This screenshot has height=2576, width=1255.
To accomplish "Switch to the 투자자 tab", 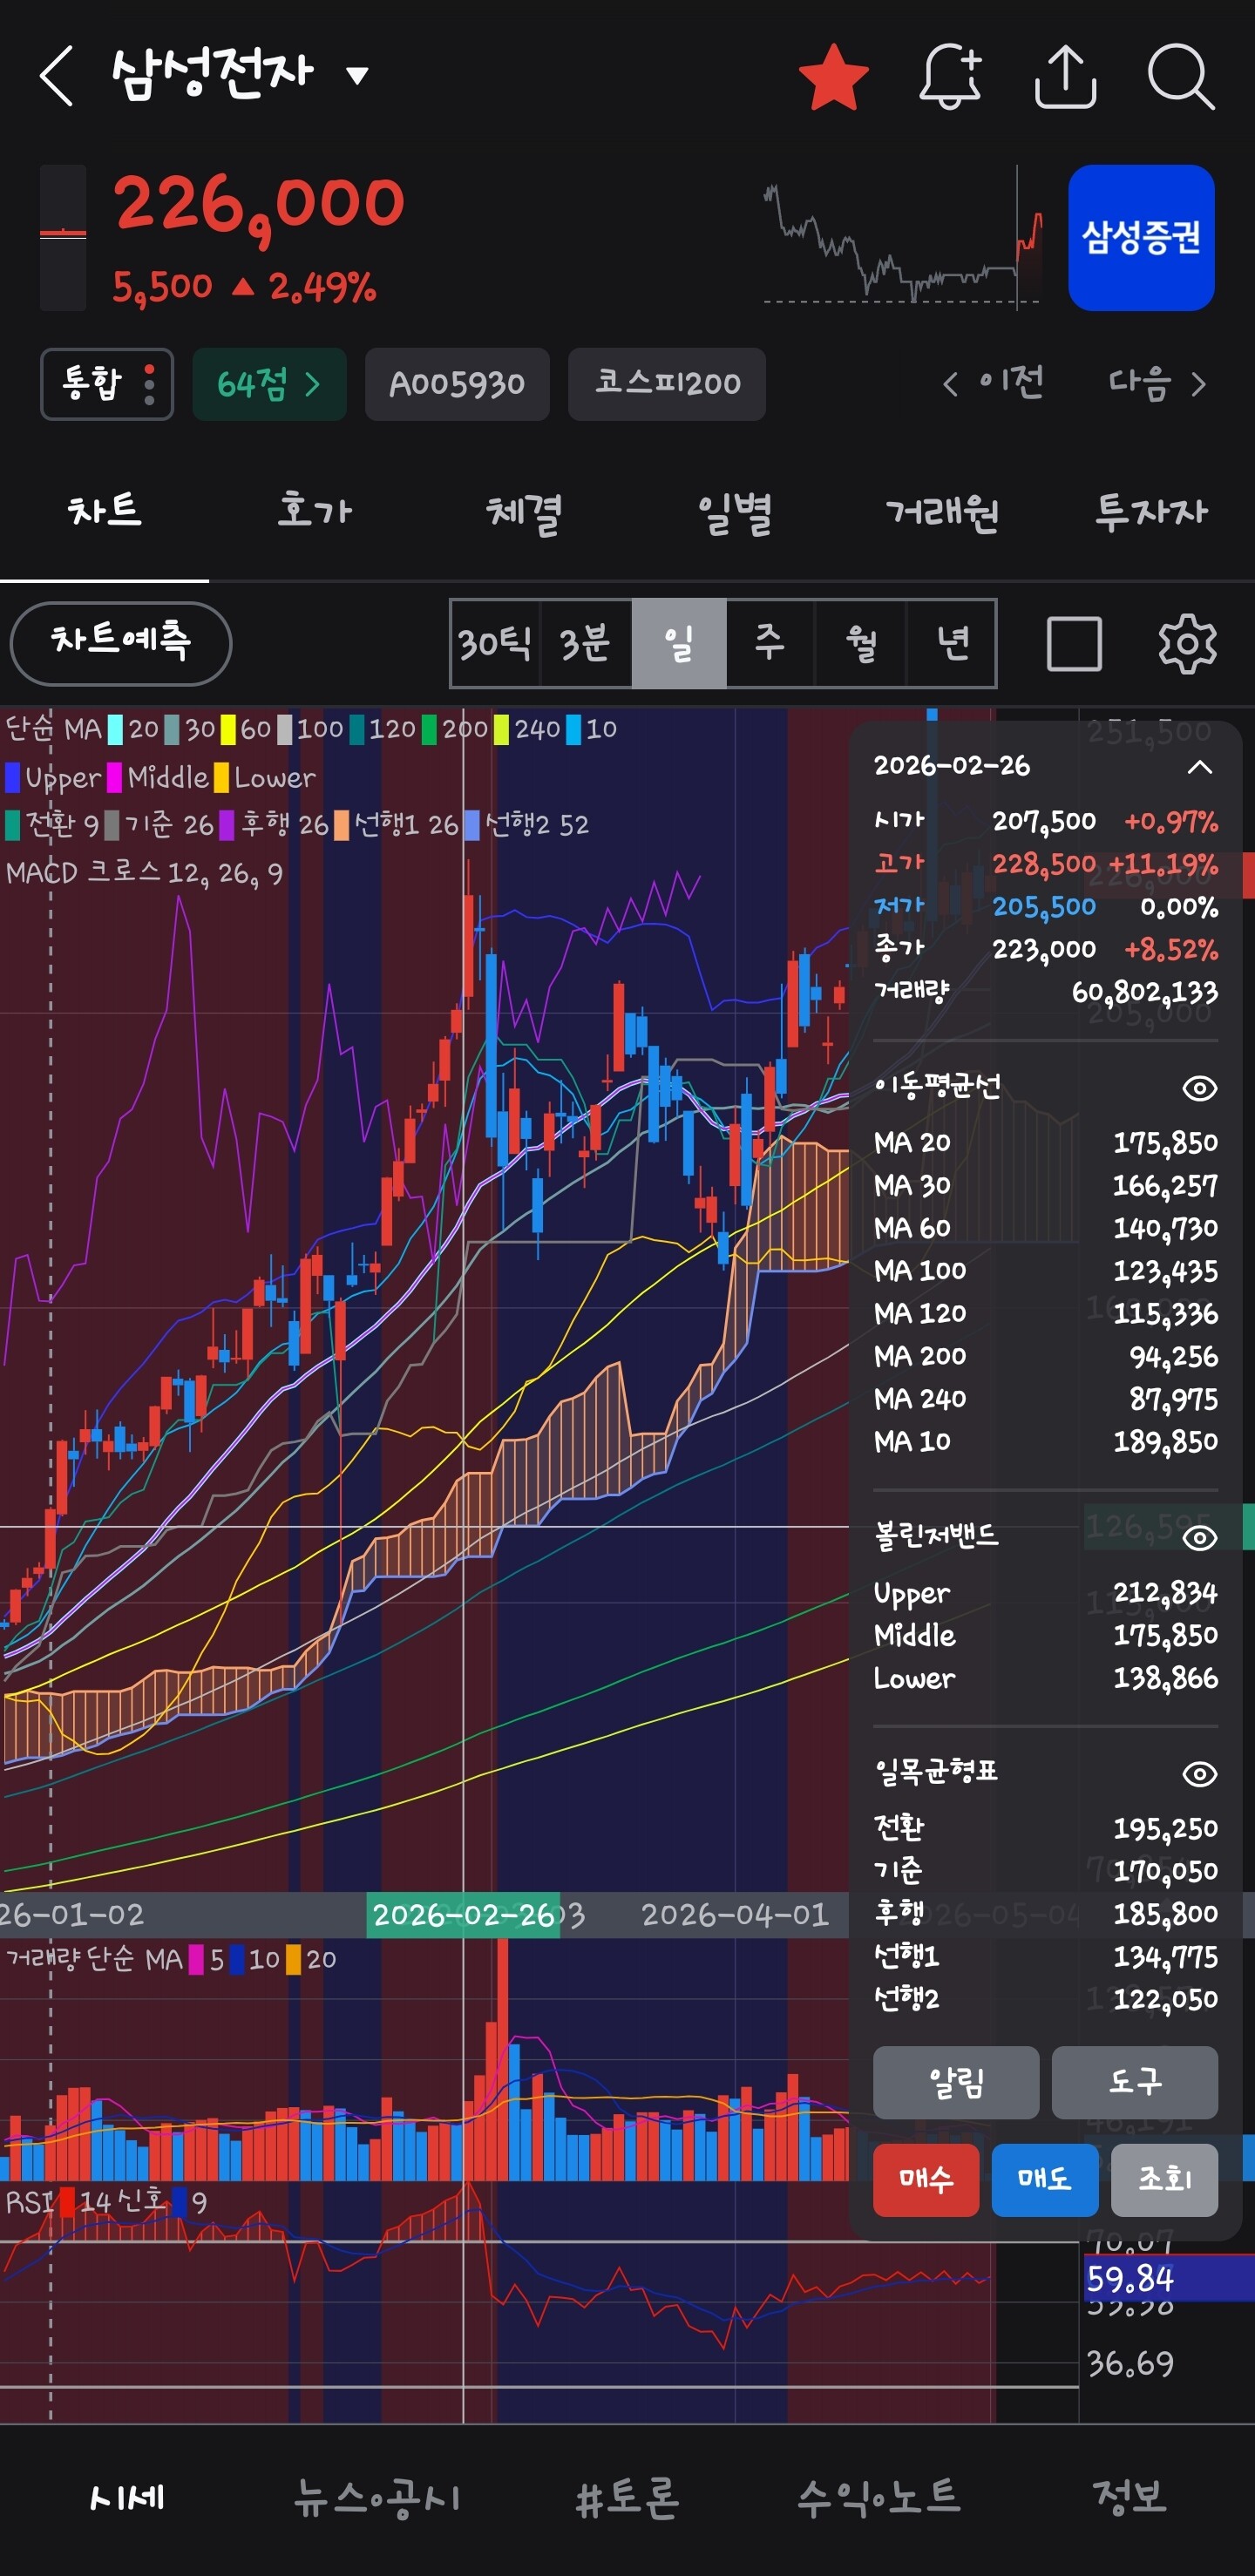I will click(1151, 512).
